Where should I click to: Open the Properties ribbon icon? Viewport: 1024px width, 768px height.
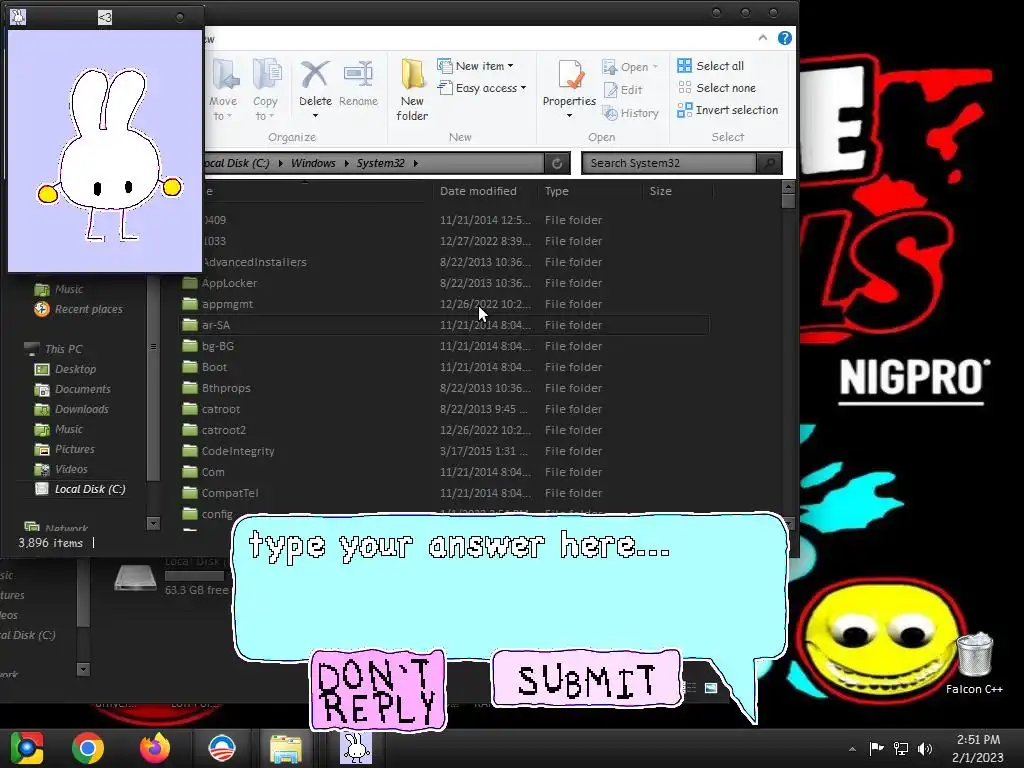[x=569, y=82]
